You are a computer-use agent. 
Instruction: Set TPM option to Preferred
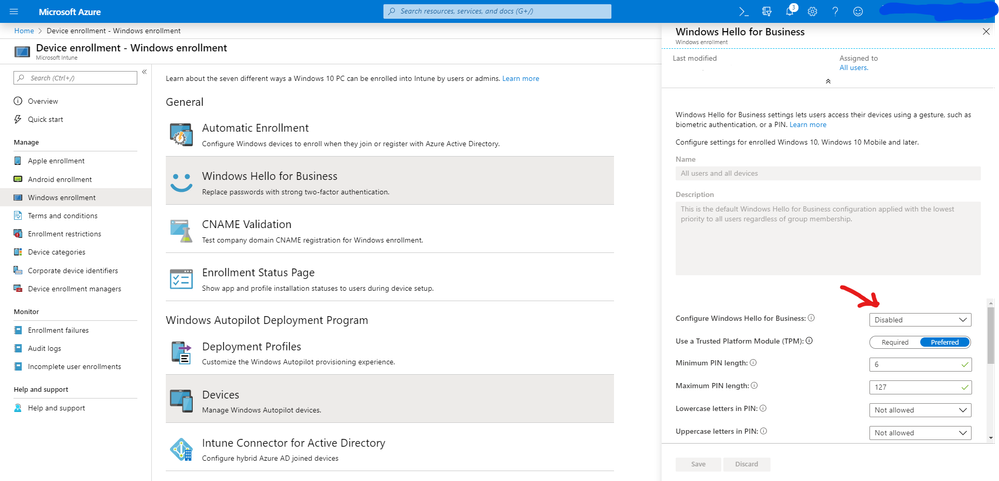(944, 342)
